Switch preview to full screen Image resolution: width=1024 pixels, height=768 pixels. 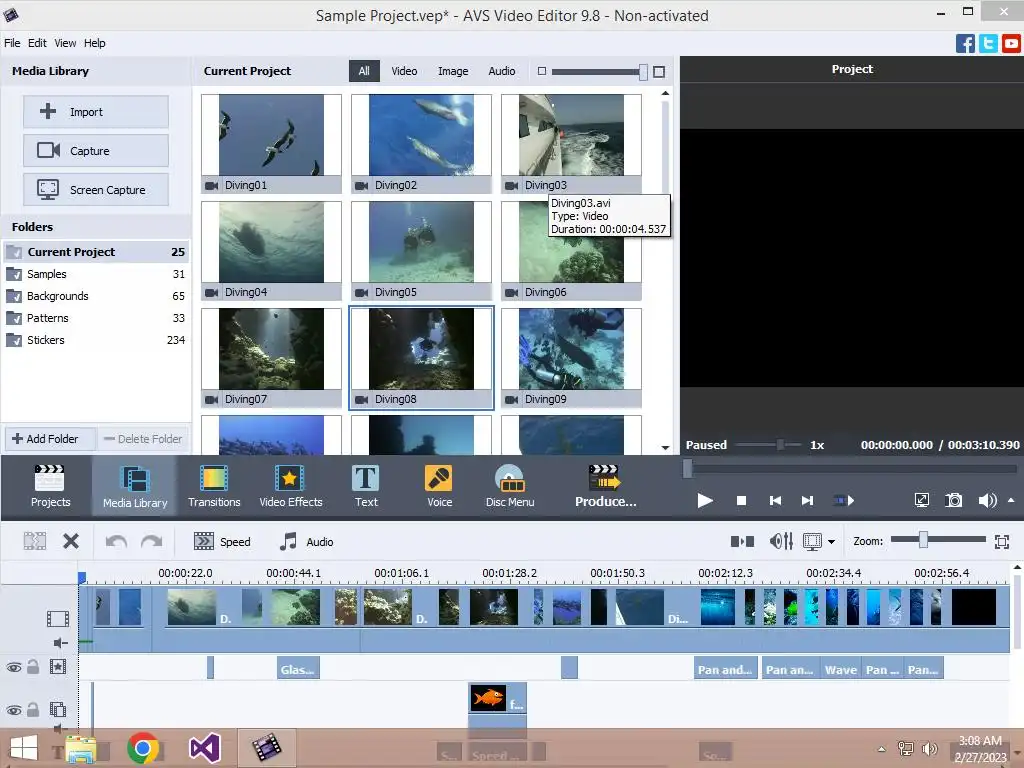[x=921, y=501]
